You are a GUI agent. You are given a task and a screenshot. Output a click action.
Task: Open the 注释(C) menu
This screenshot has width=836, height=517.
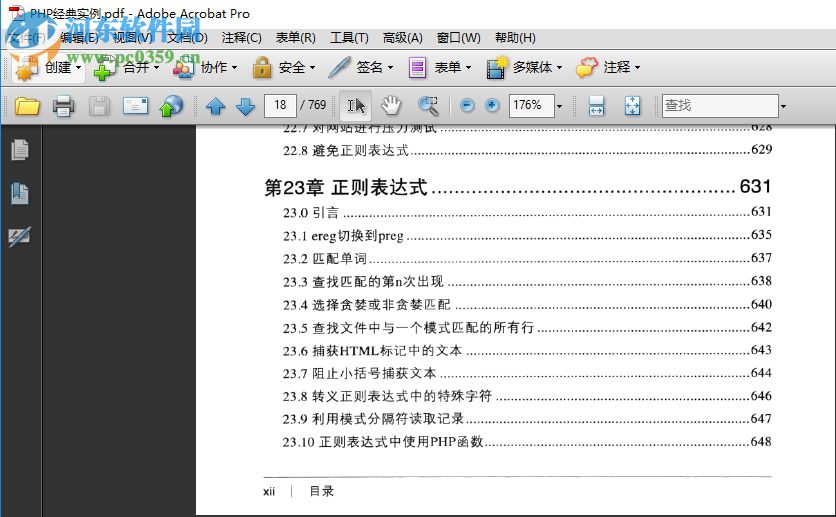click(242, 38)
